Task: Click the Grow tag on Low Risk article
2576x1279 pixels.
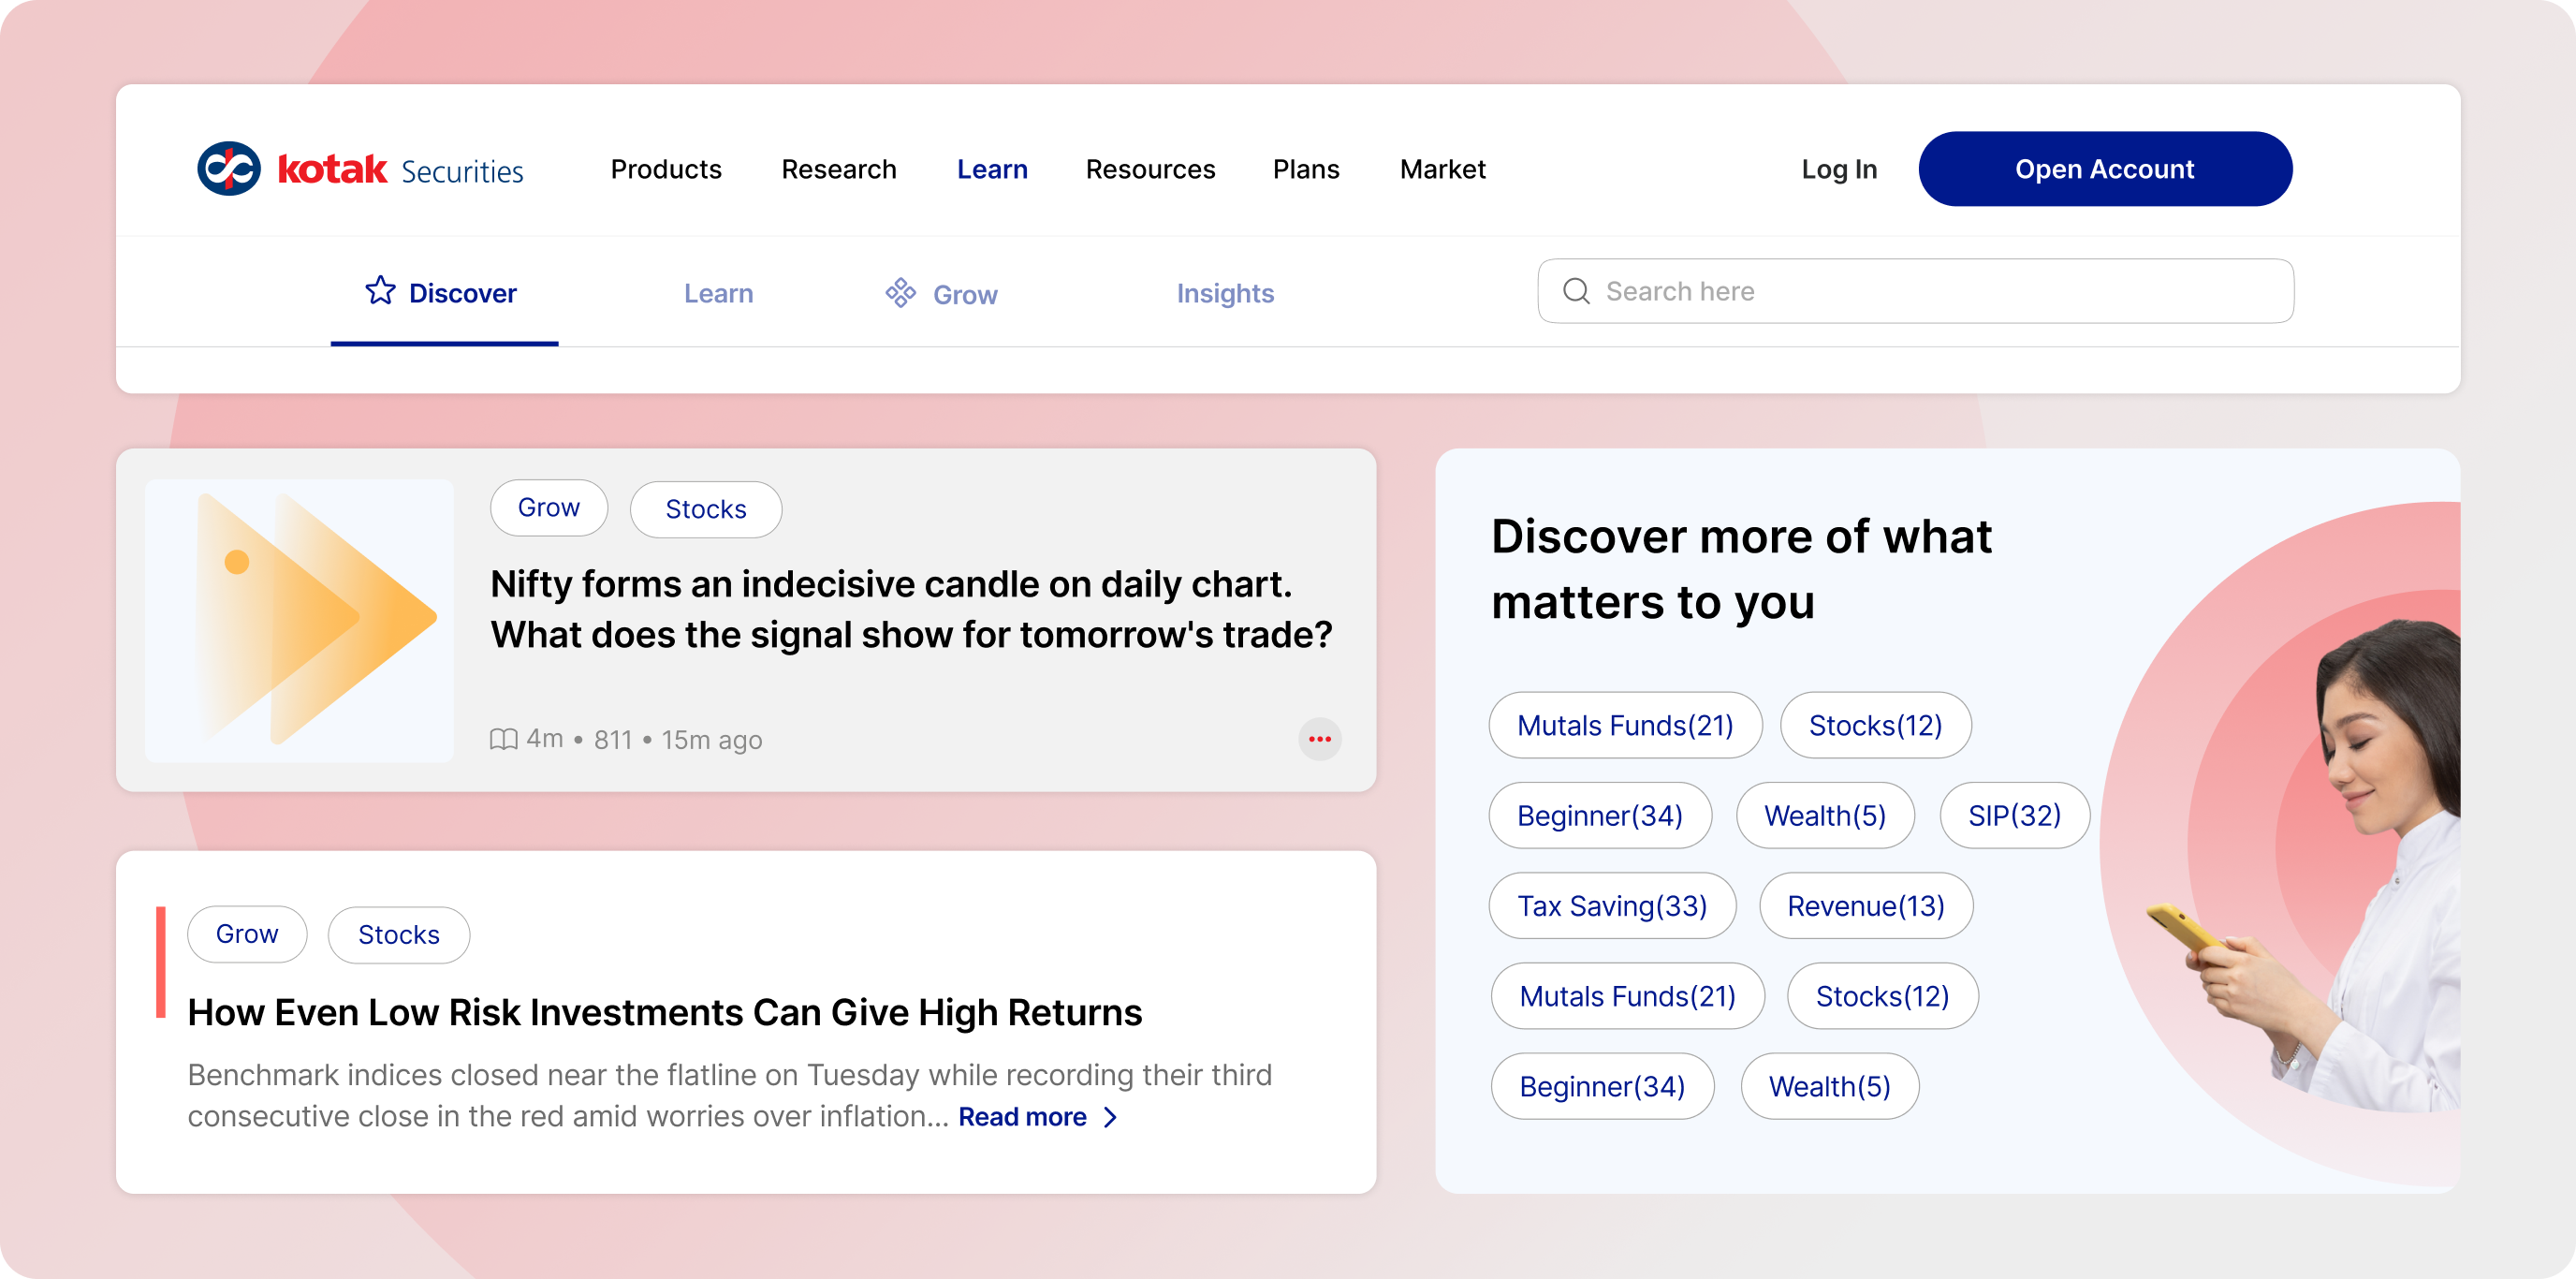Action: [x=247, y=934]
